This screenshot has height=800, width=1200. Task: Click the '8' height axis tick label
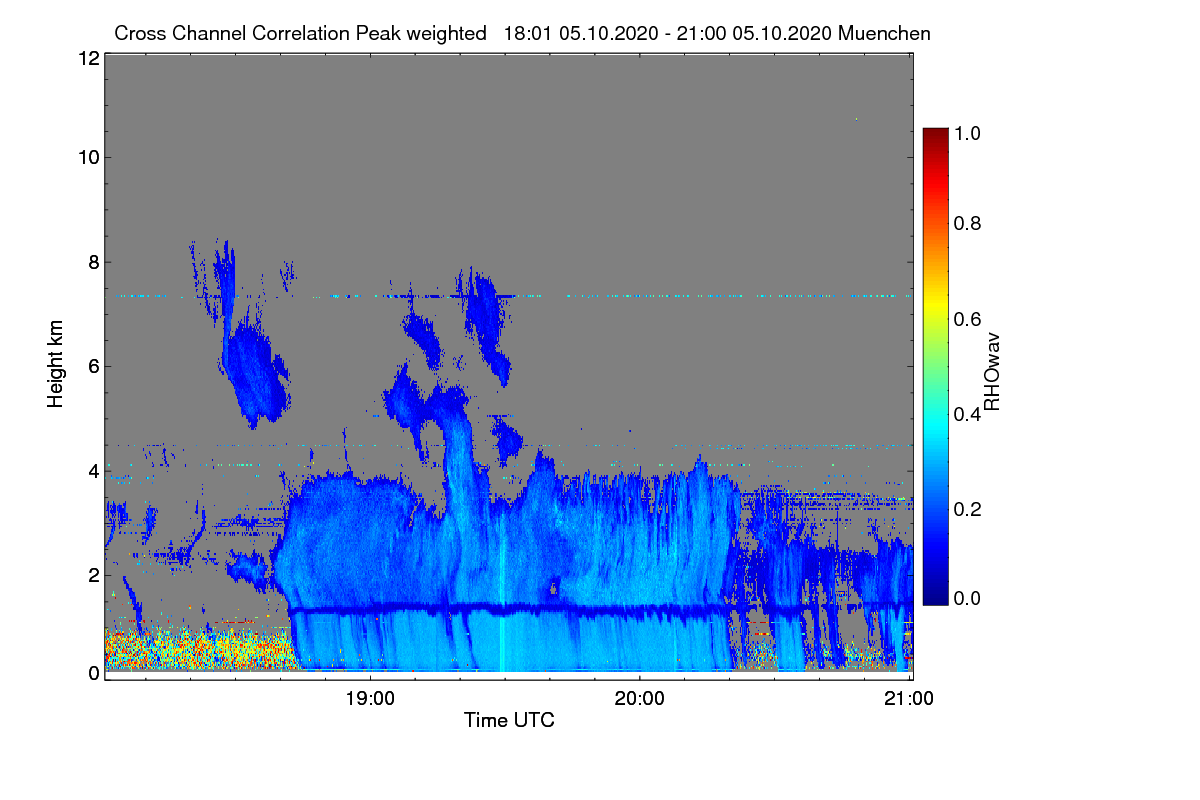point(93,262)
